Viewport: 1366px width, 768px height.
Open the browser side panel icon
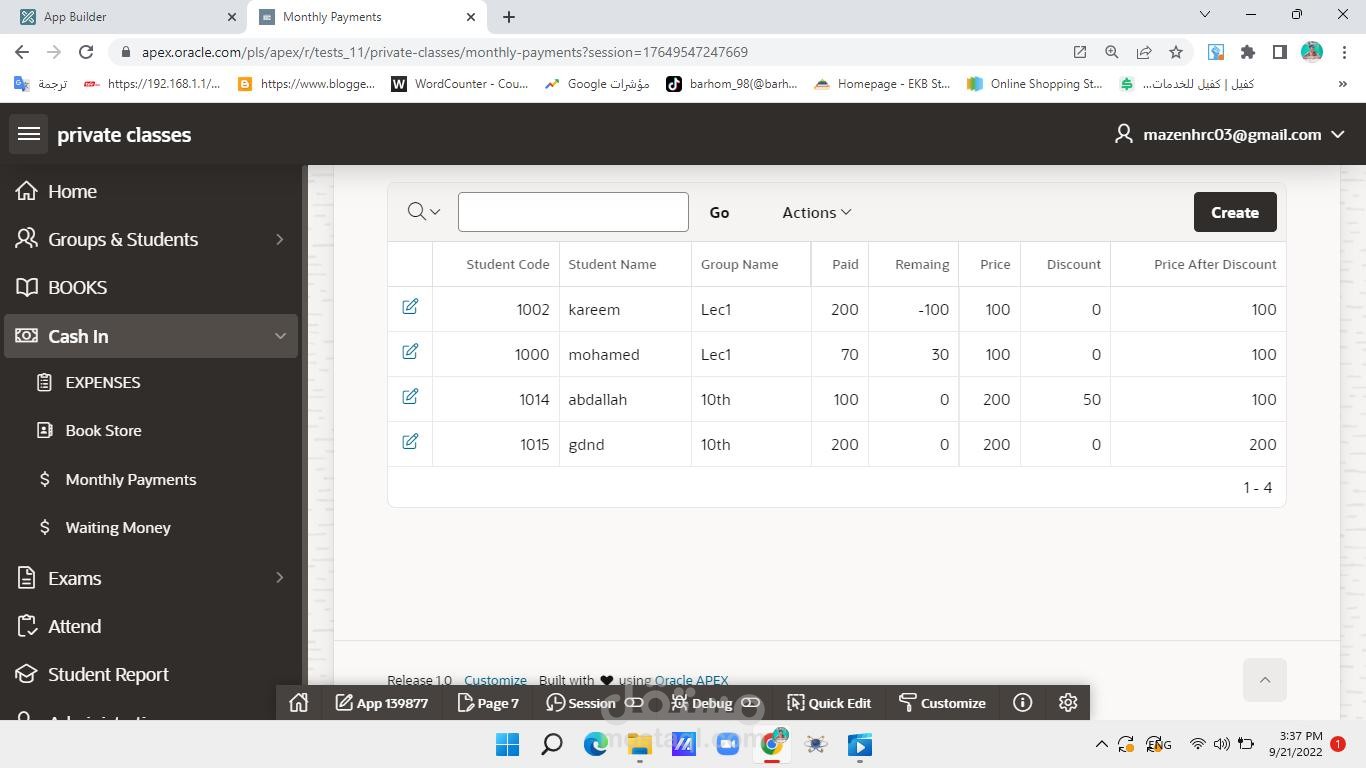pos(1279,52)
